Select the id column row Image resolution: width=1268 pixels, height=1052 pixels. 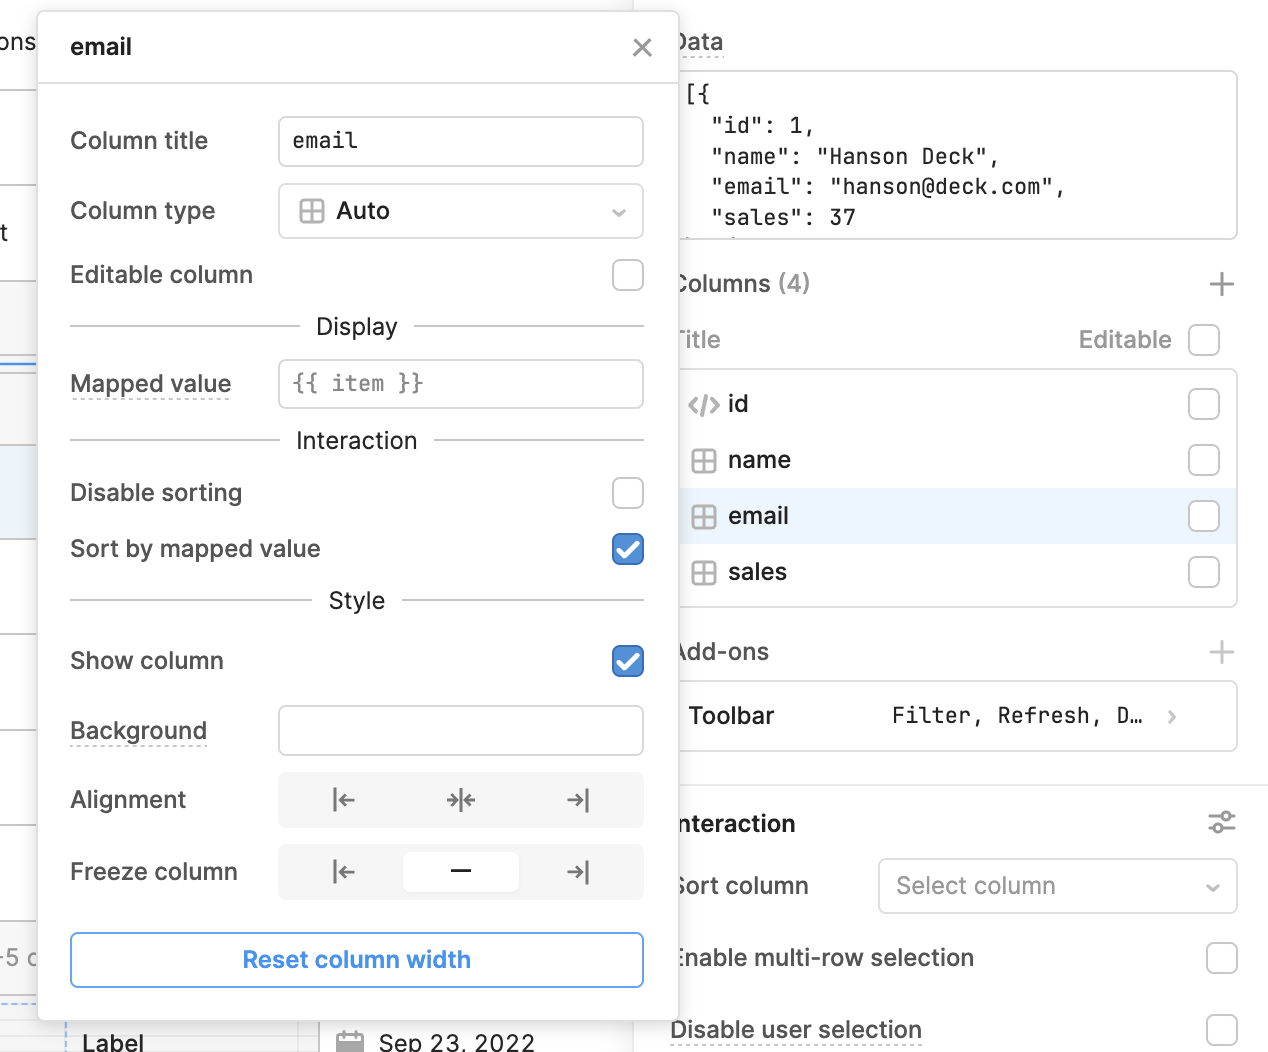[958, 405]
